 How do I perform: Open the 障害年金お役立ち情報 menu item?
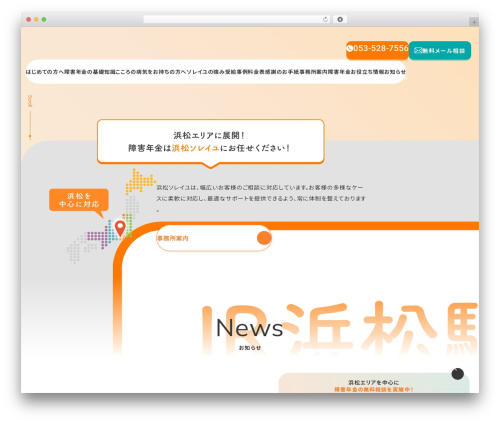point(356,72)
